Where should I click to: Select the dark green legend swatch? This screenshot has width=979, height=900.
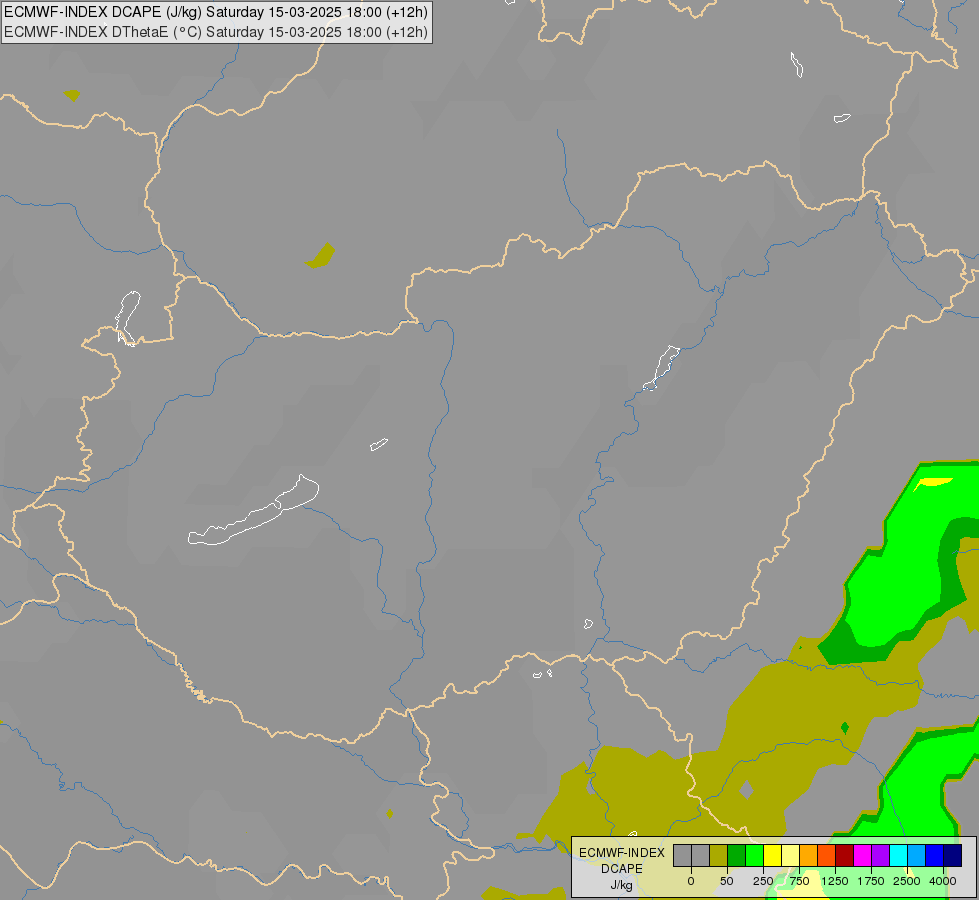pos(737,856)
